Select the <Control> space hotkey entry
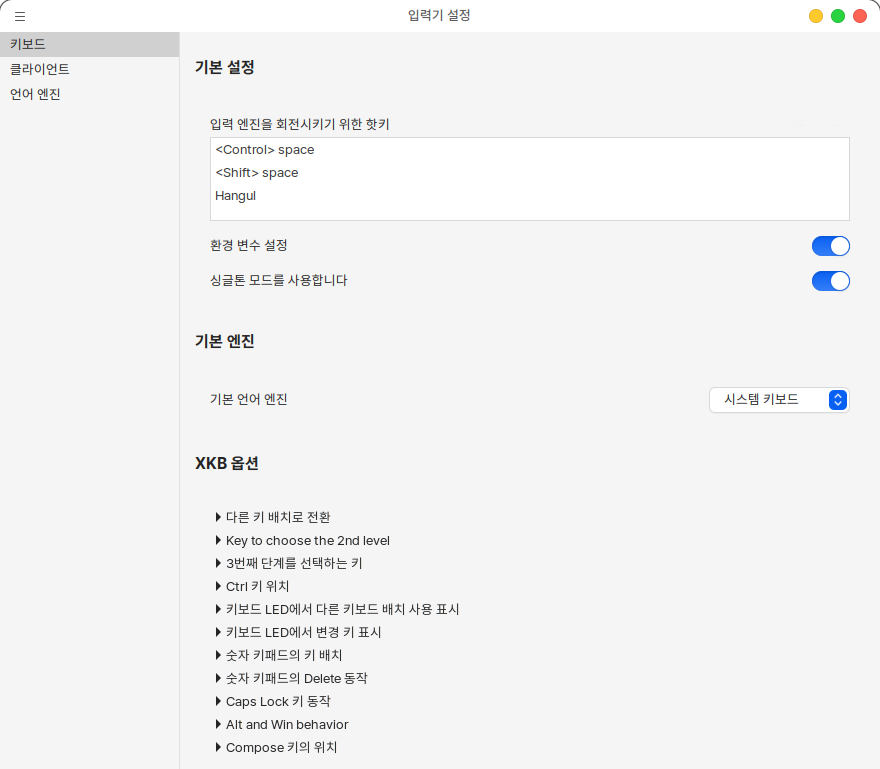 click(x=265, y=150)
